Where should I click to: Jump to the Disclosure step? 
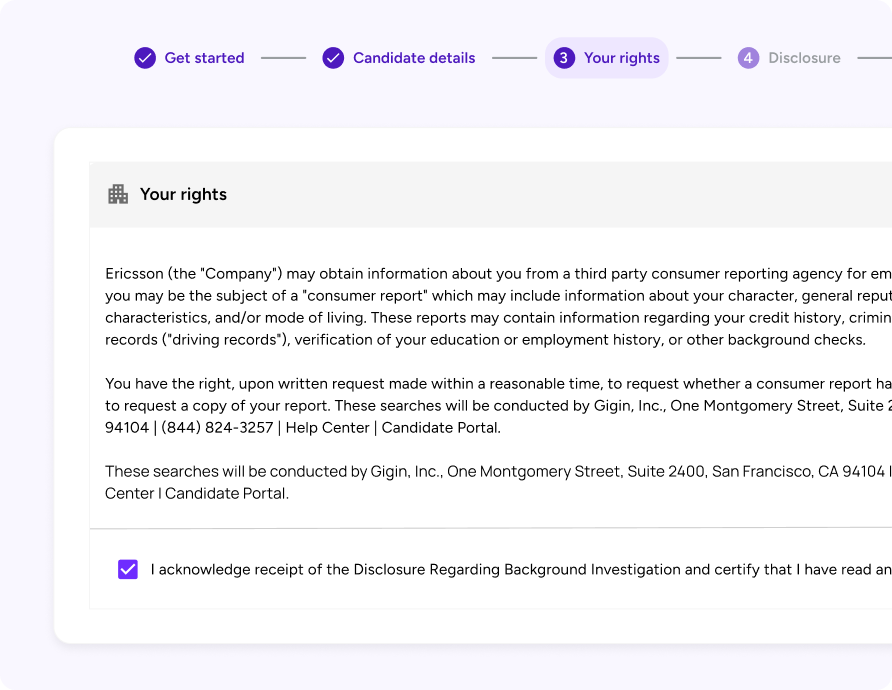click(804, 58)
